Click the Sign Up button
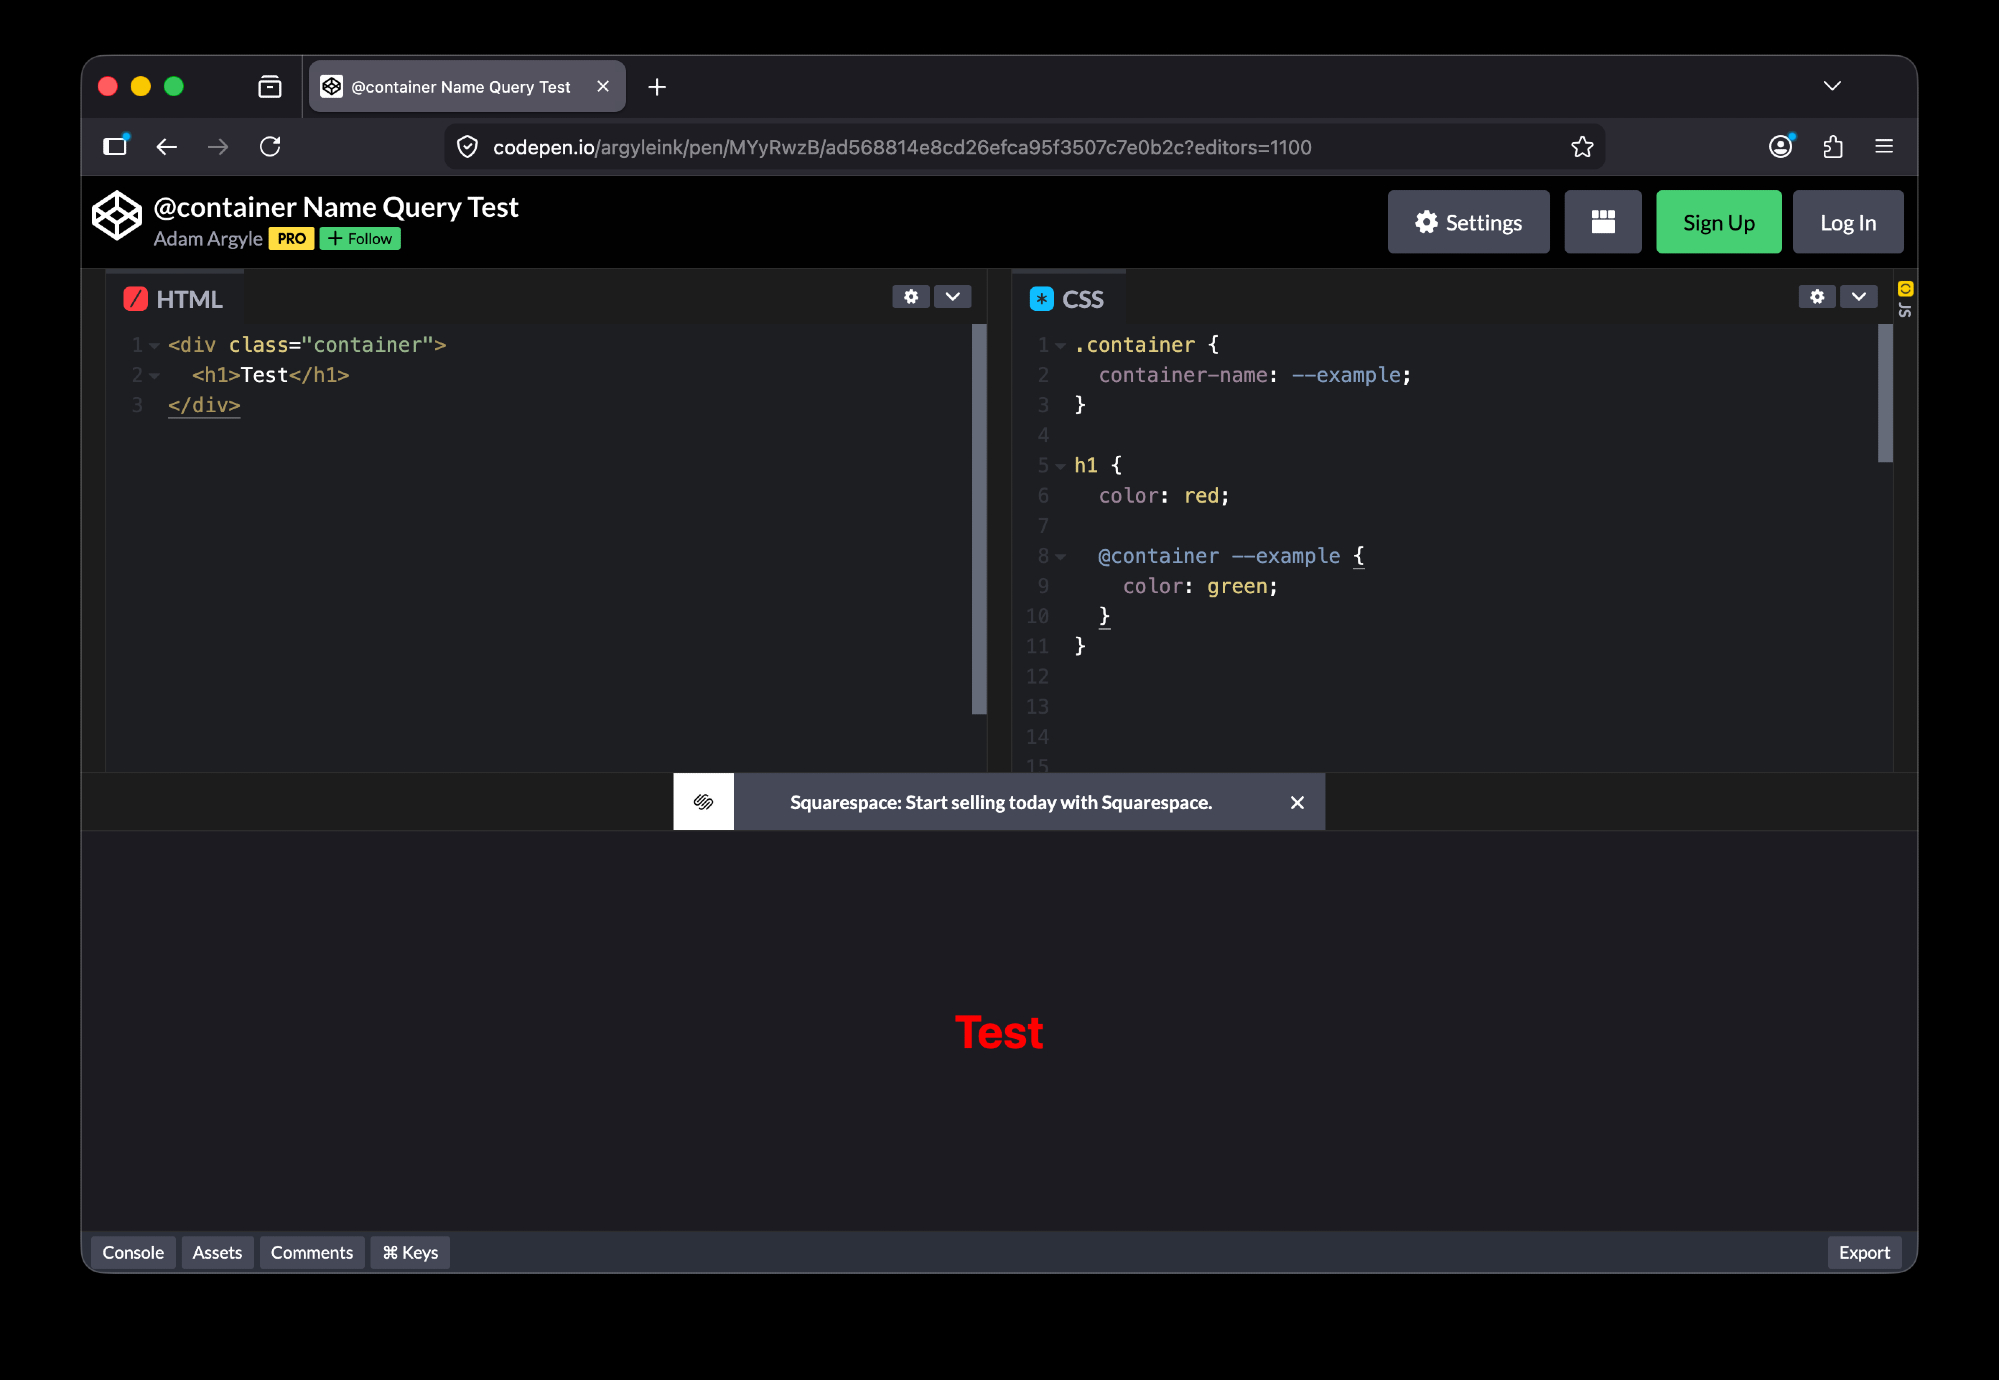1999x1380 pixels. [1718, 222]
